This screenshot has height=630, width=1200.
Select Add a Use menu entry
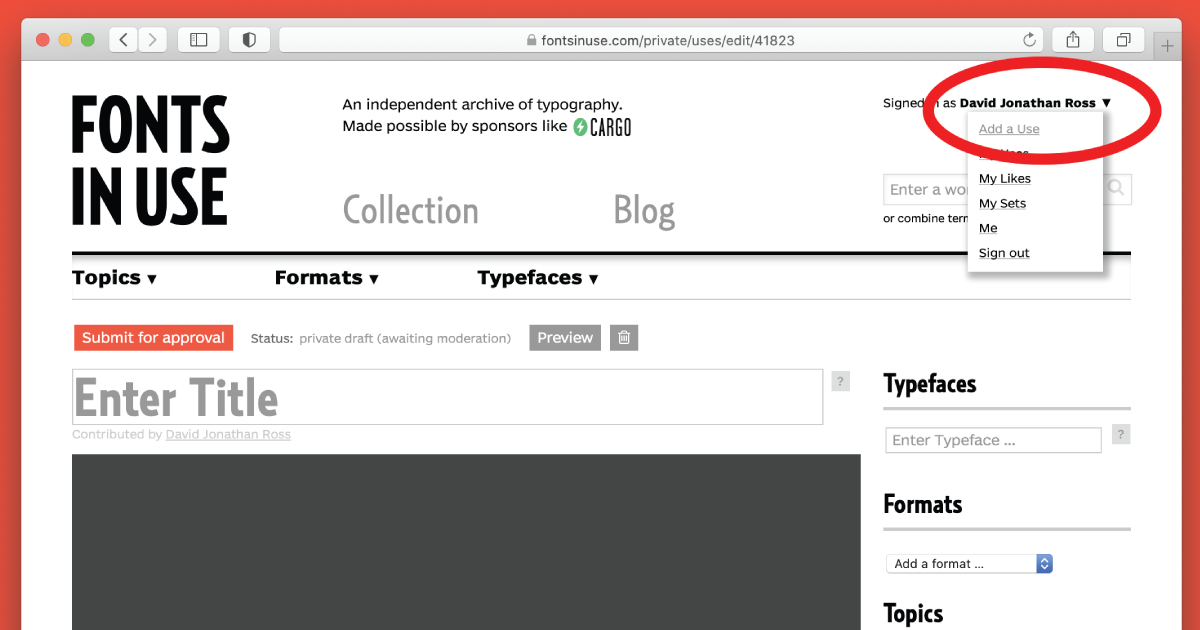(1009, 129)
